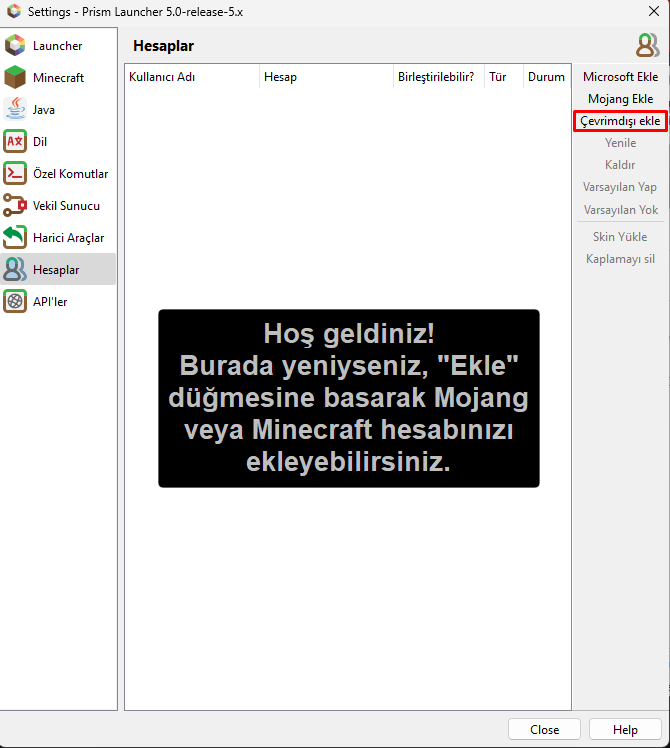
Task: Click Varsayılan Yok button
Action: (x=620, y=209)
